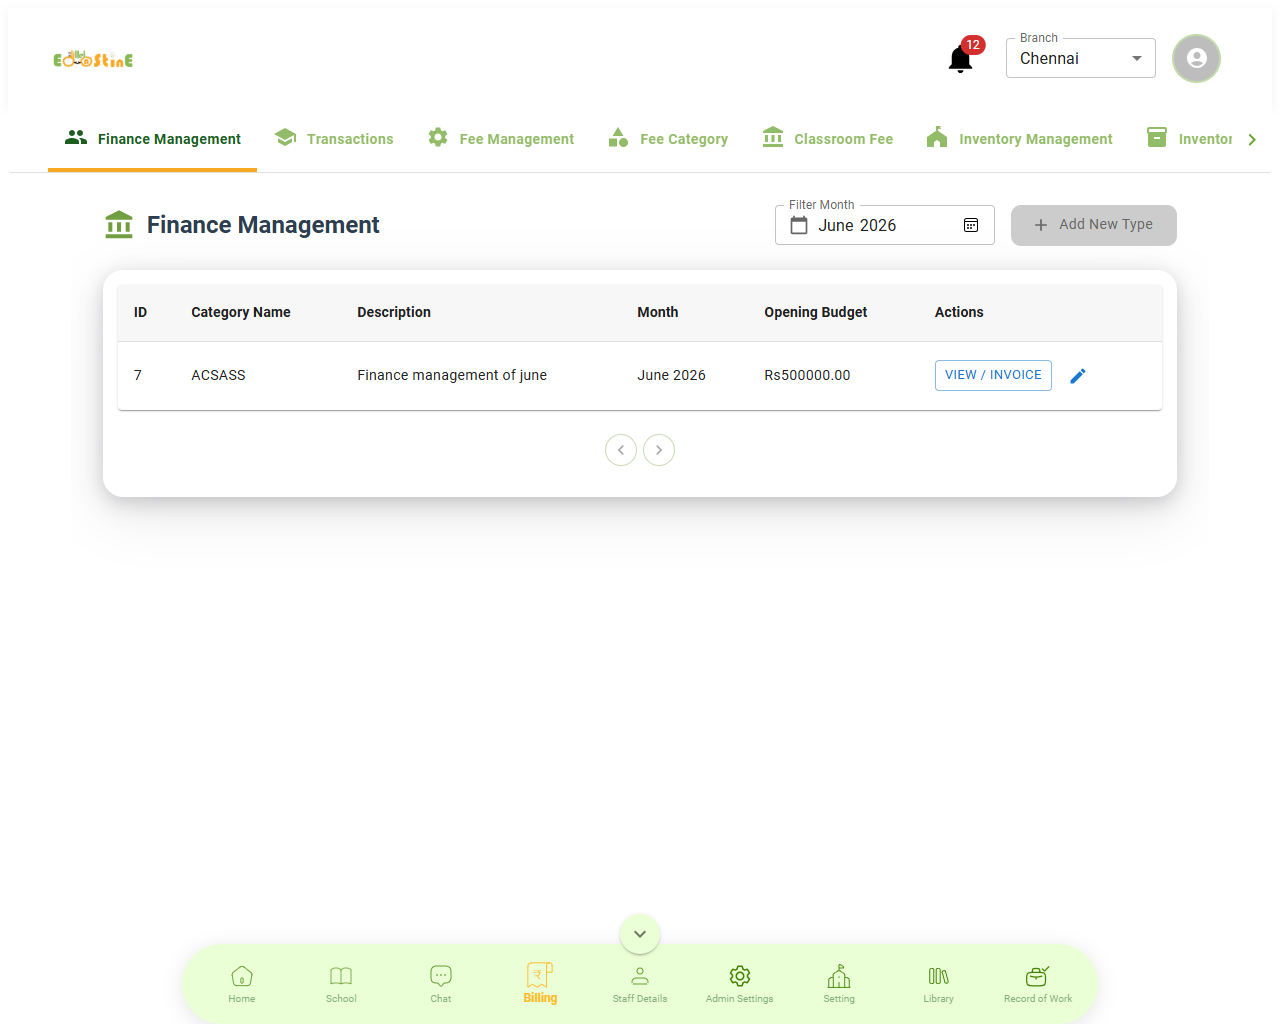The image size is (1280, 1024).
Task: Go to Home in bottom navigation
Action: [242, 984]
